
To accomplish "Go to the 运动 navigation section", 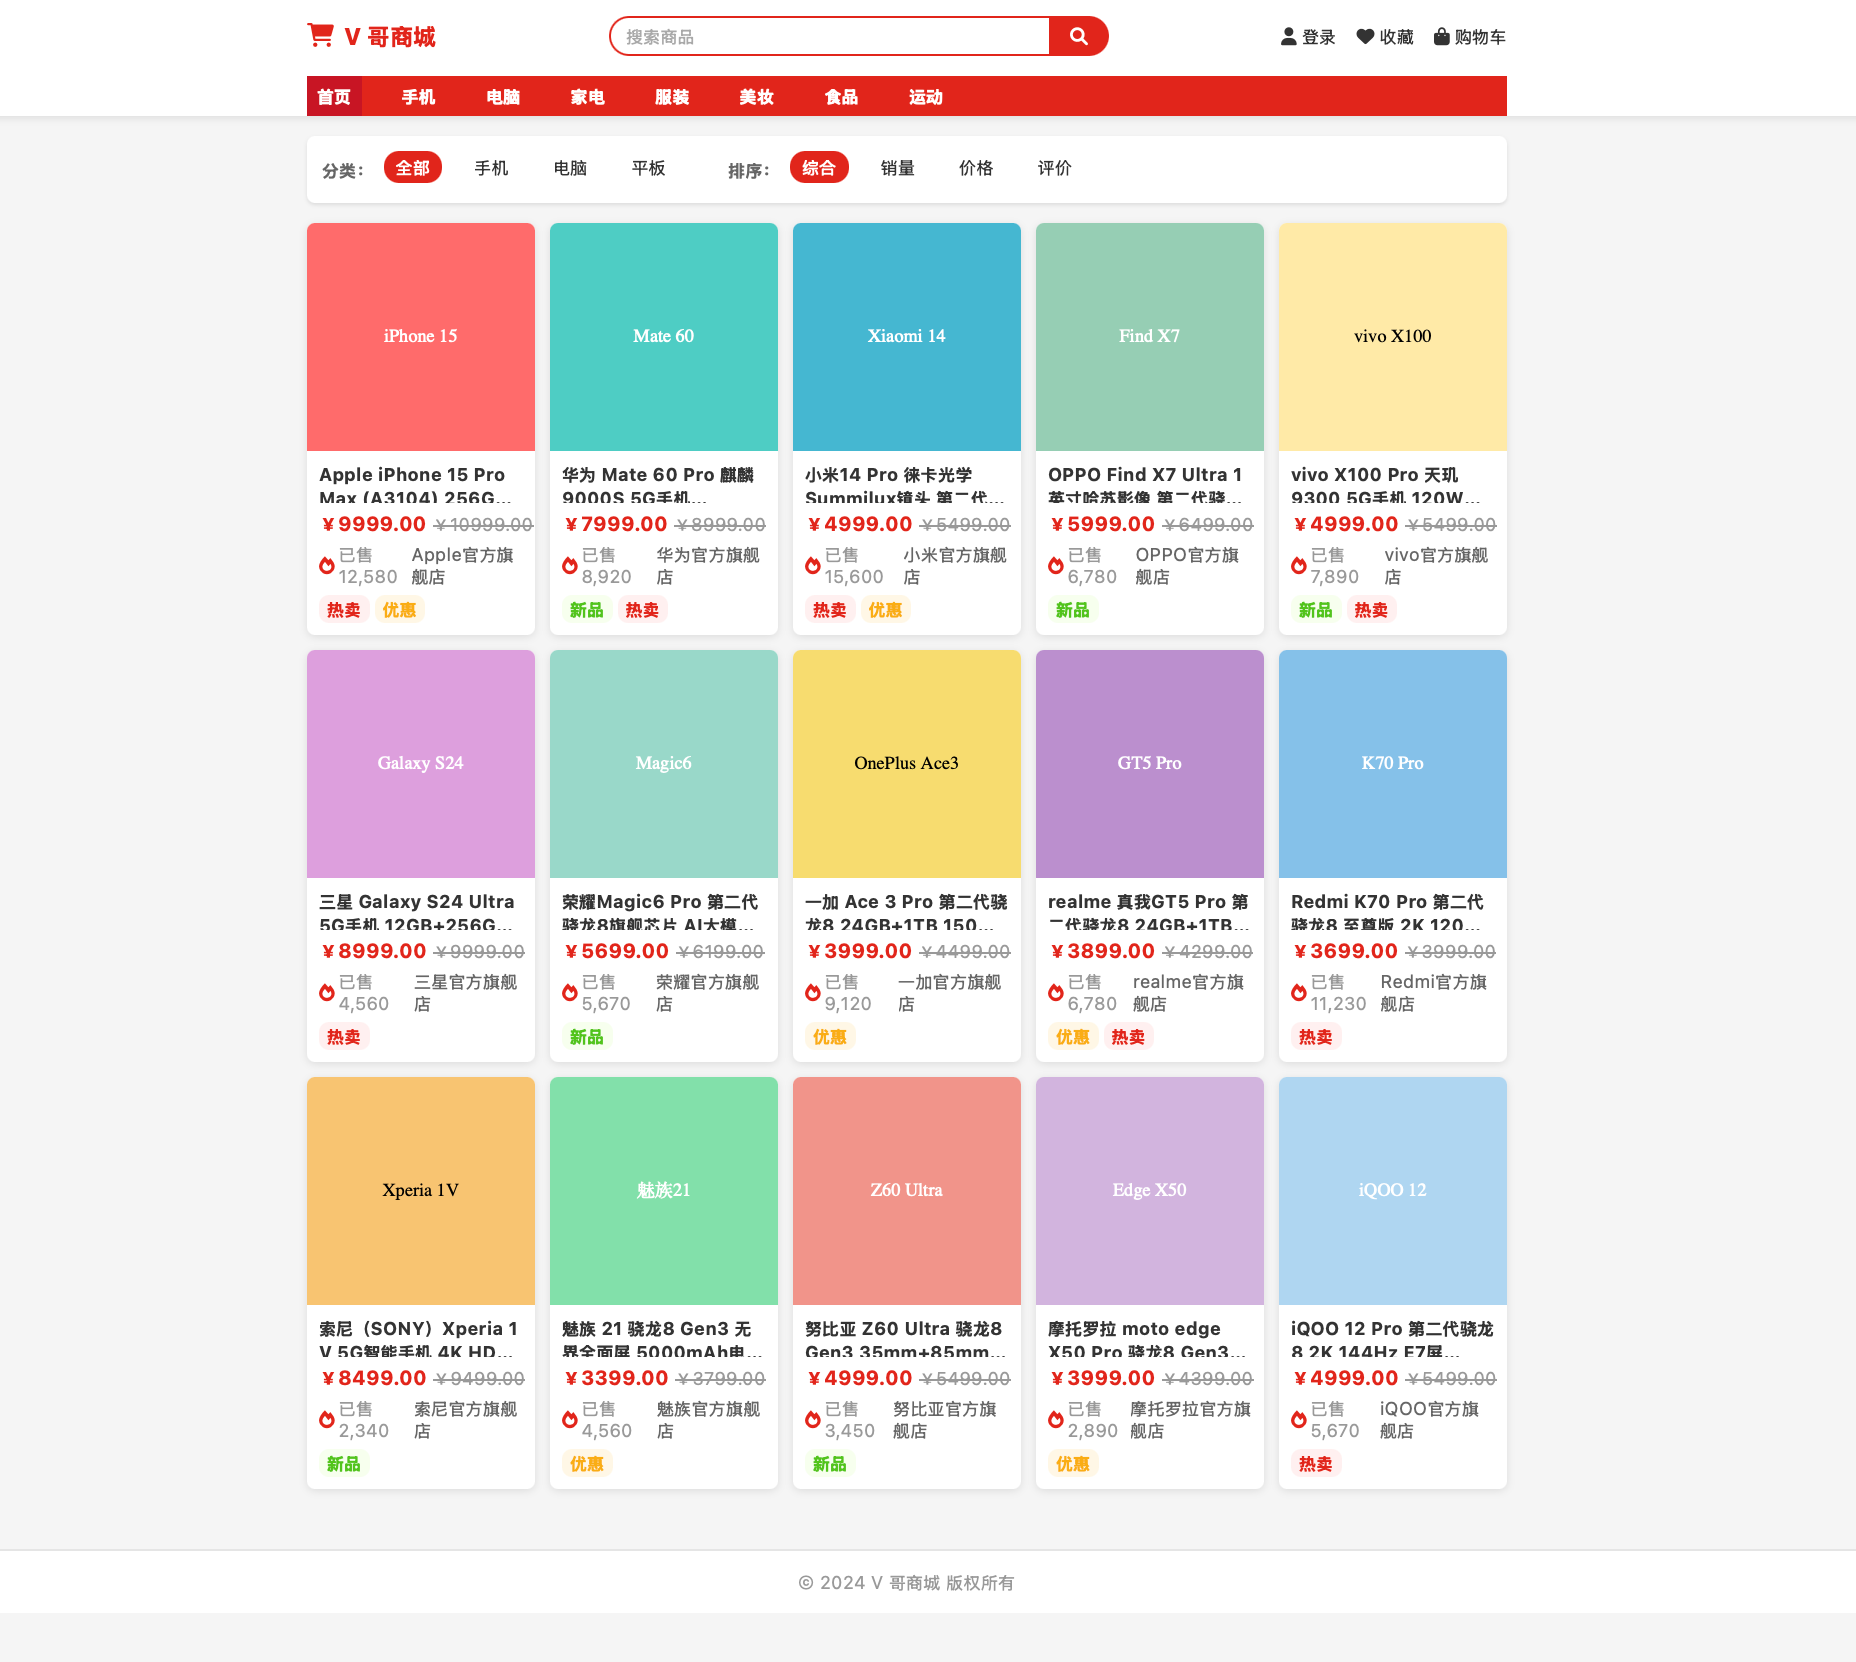I will tap(926, 97).
